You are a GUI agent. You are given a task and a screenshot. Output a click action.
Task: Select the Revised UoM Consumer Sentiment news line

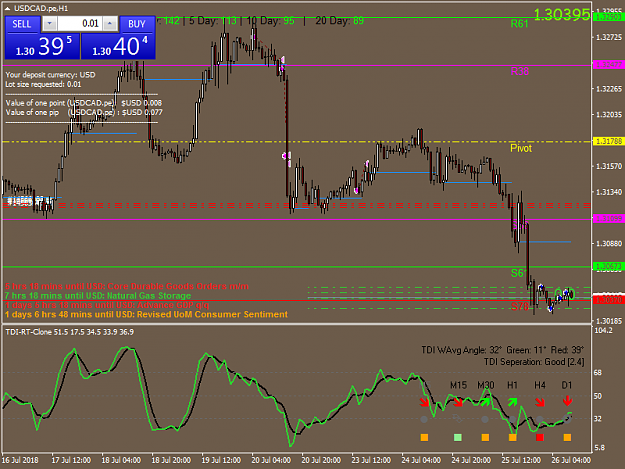click(146, 314)
